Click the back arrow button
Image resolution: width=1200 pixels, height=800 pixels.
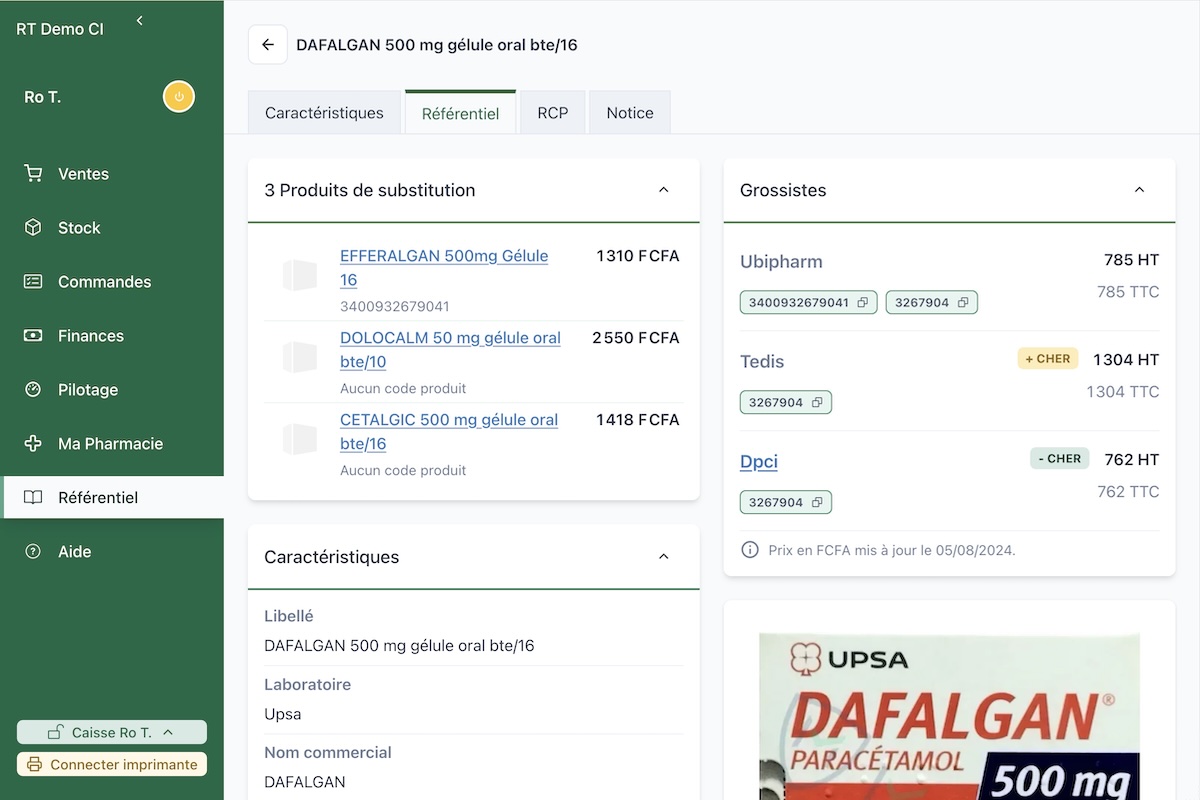(268, 45)
